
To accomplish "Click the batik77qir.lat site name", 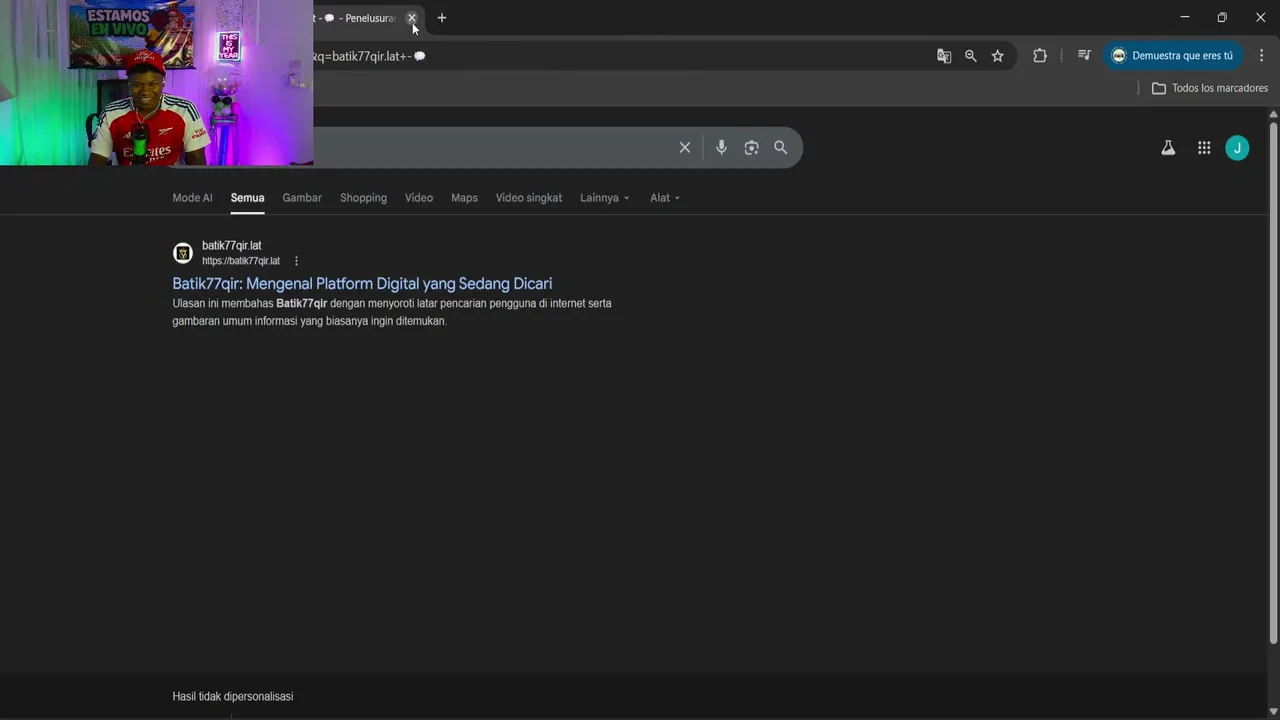I will point(232,246).
